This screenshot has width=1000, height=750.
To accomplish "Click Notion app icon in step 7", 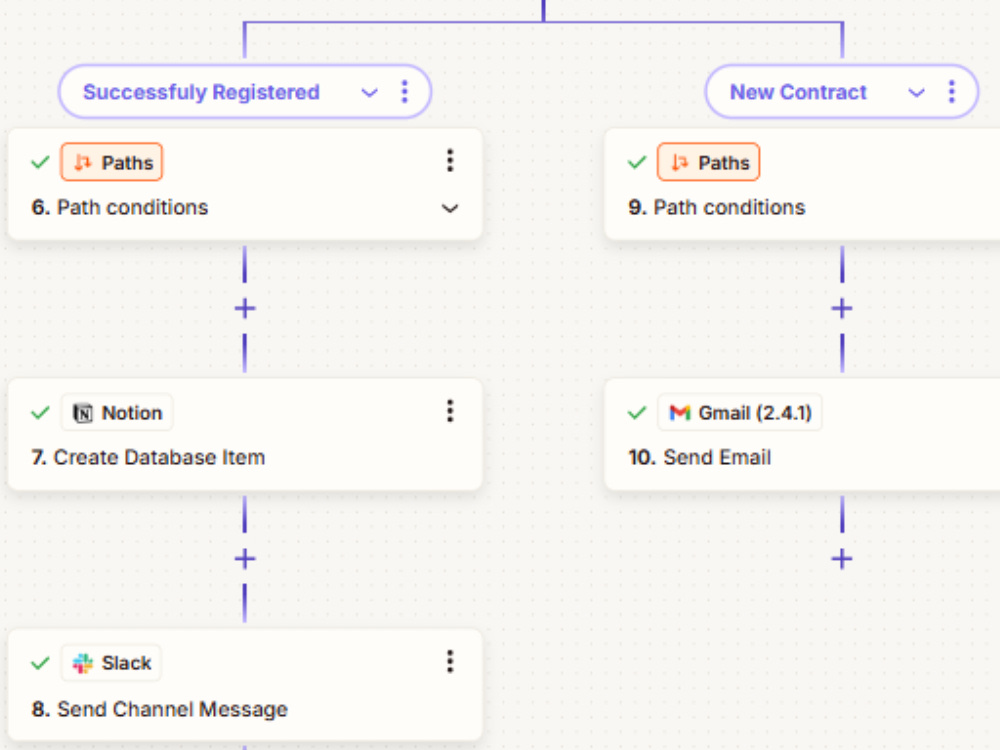I will point(83,413).
